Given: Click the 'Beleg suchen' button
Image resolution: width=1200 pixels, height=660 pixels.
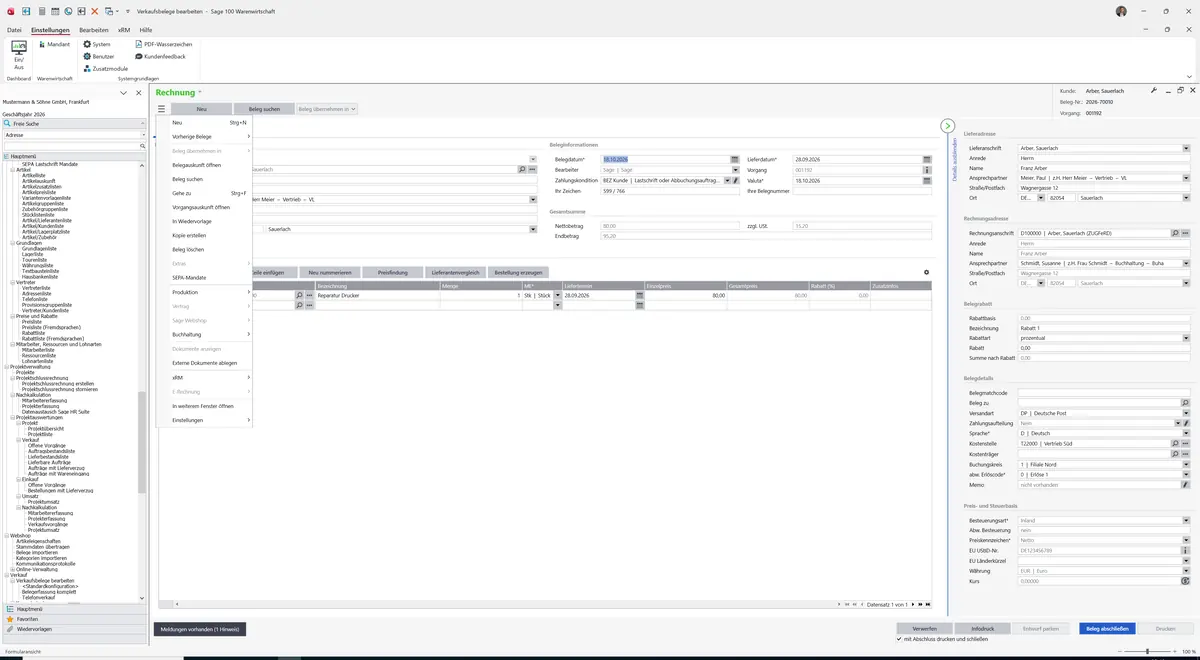Looking at the screenshot, I should click(x=264, y=109).
